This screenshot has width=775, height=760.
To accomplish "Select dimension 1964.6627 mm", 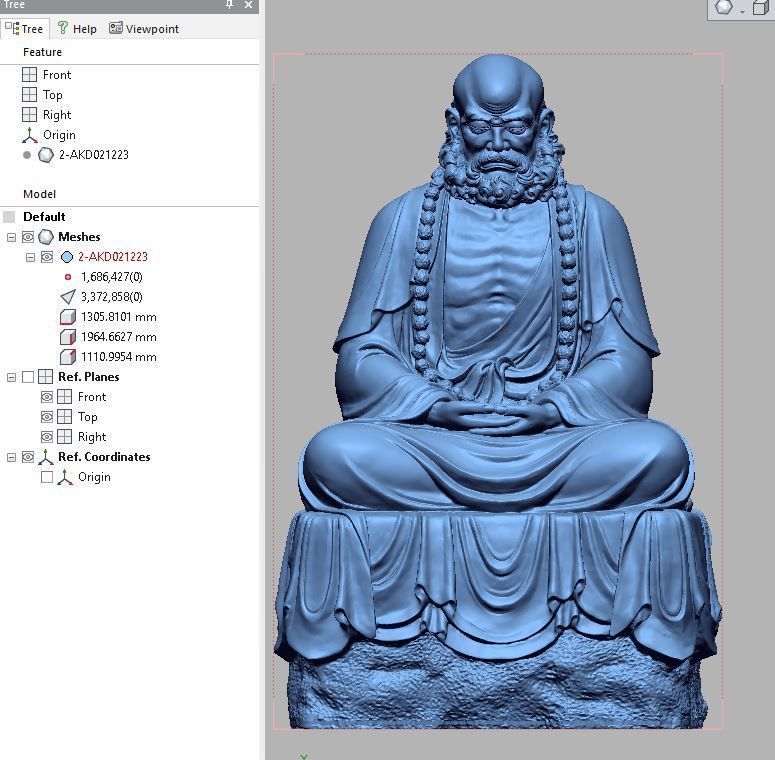I will (x=119, y=337).
